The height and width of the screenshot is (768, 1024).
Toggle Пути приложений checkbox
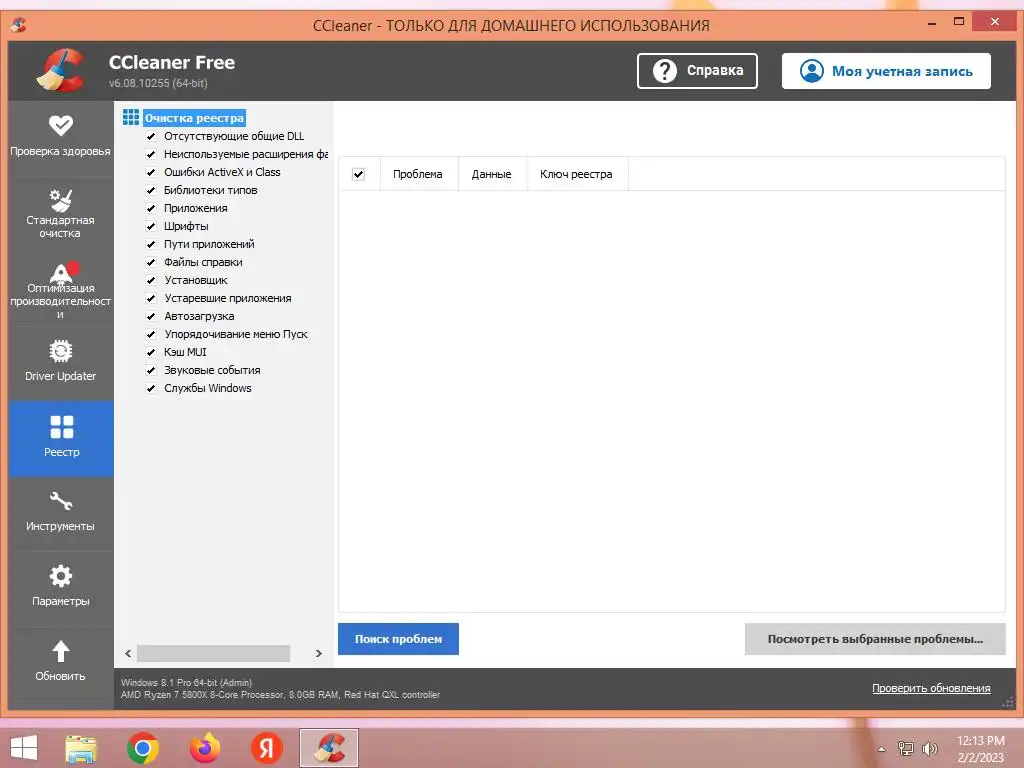(151, 244)
